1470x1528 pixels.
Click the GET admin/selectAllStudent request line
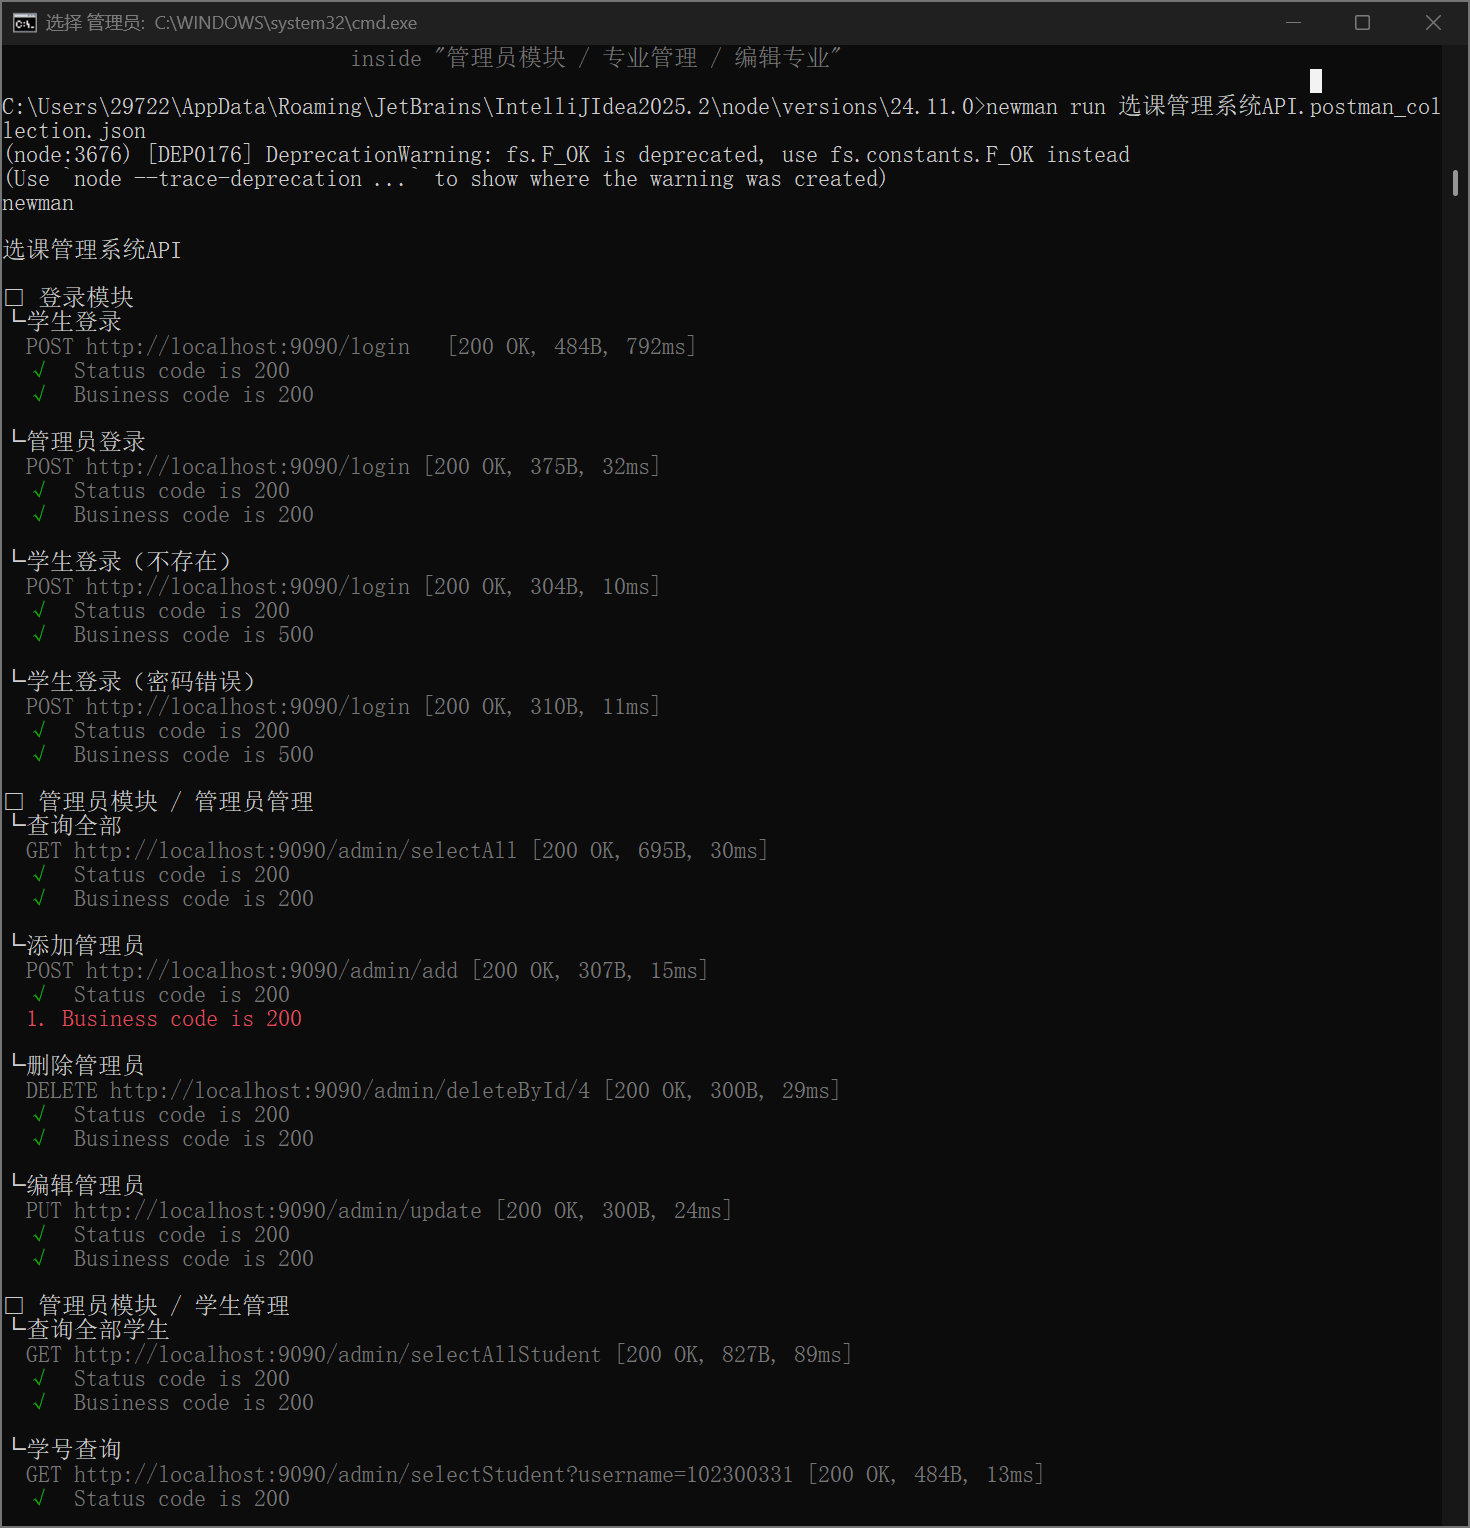439,1355
